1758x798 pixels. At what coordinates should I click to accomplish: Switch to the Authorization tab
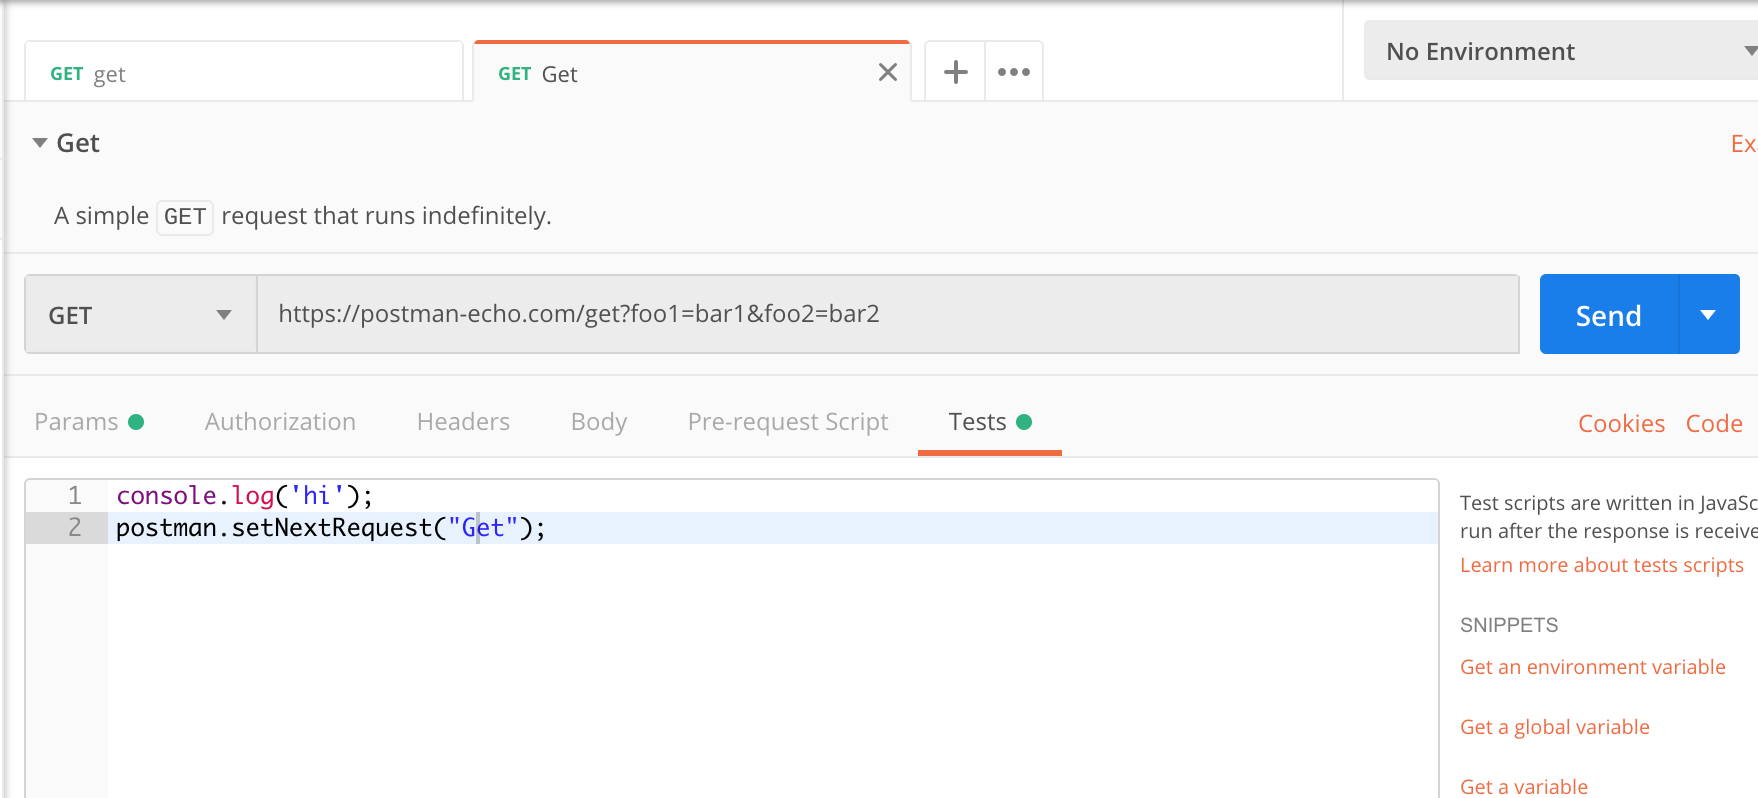point(280,422)
